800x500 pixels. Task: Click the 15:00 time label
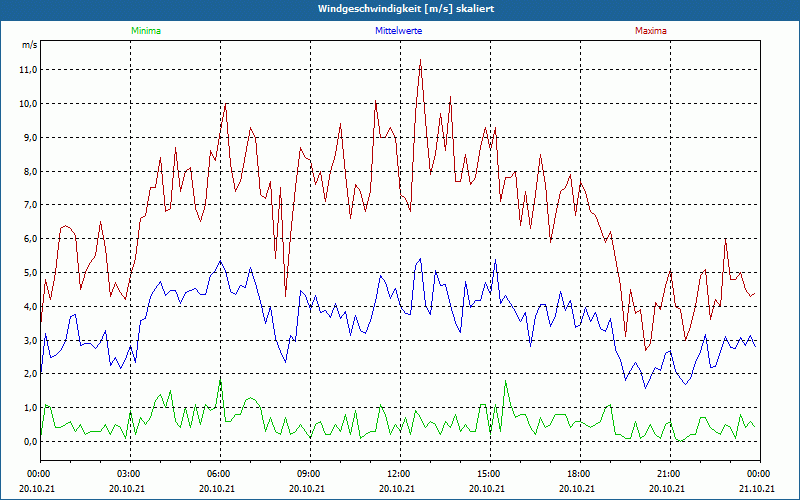[x=490, y=473]
